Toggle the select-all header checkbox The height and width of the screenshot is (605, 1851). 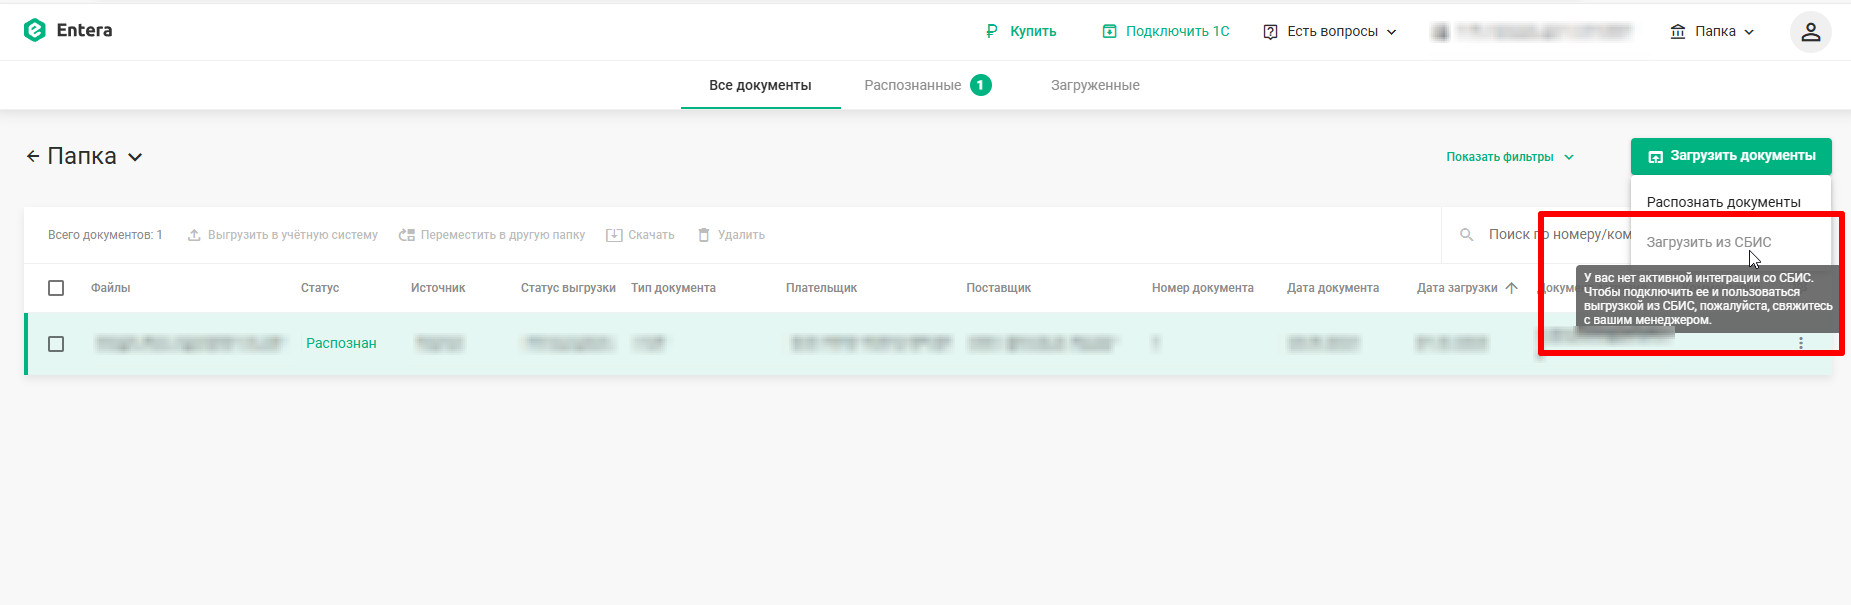click(56, 288)
